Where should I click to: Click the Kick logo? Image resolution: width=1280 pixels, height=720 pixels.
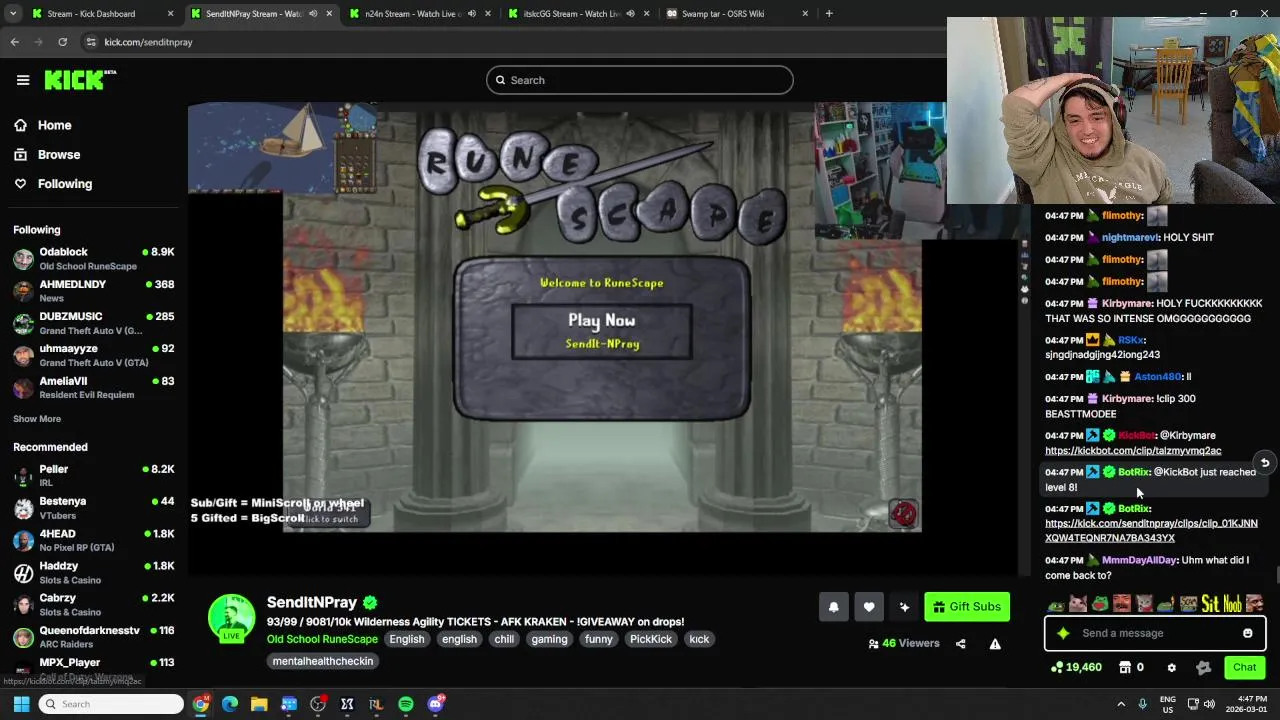pyautogui.click(x=80, y=80)
